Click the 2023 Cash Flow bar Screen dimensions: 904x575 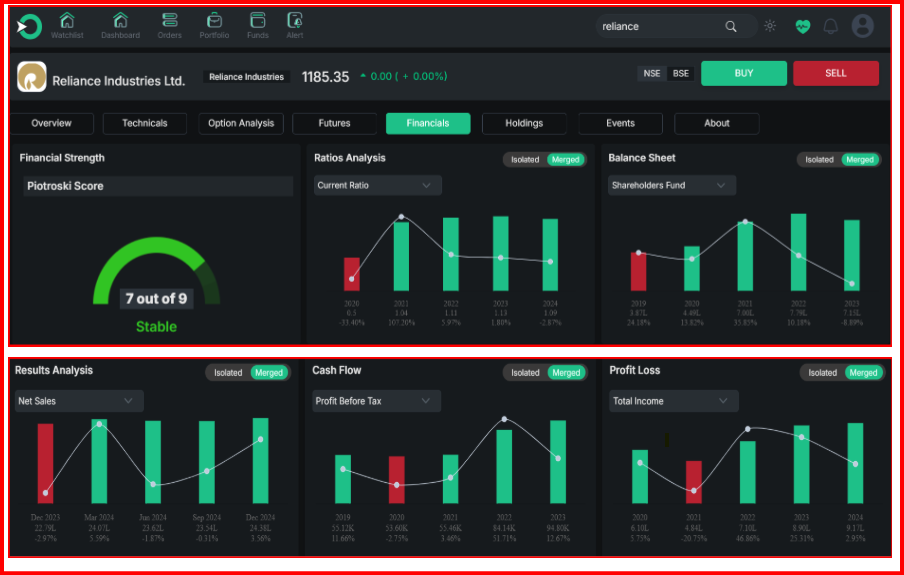[558, 462]
